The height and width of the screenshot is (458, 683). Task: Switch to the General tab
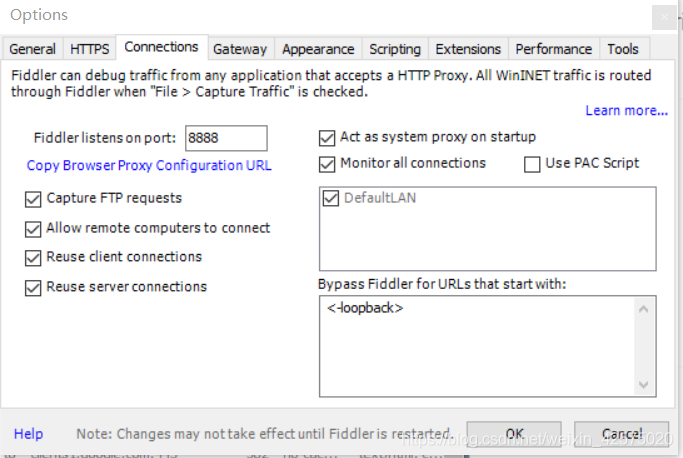tap(32, 49)
